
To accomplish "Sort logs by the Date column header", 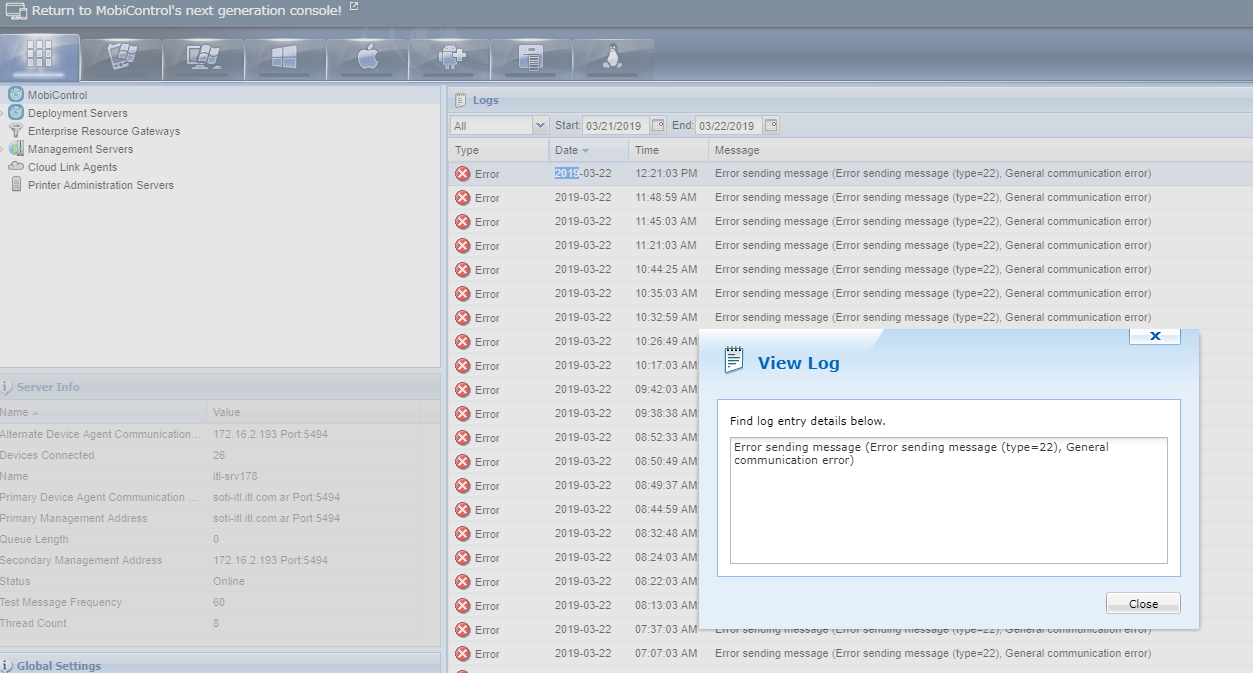I will pos(566,150).
